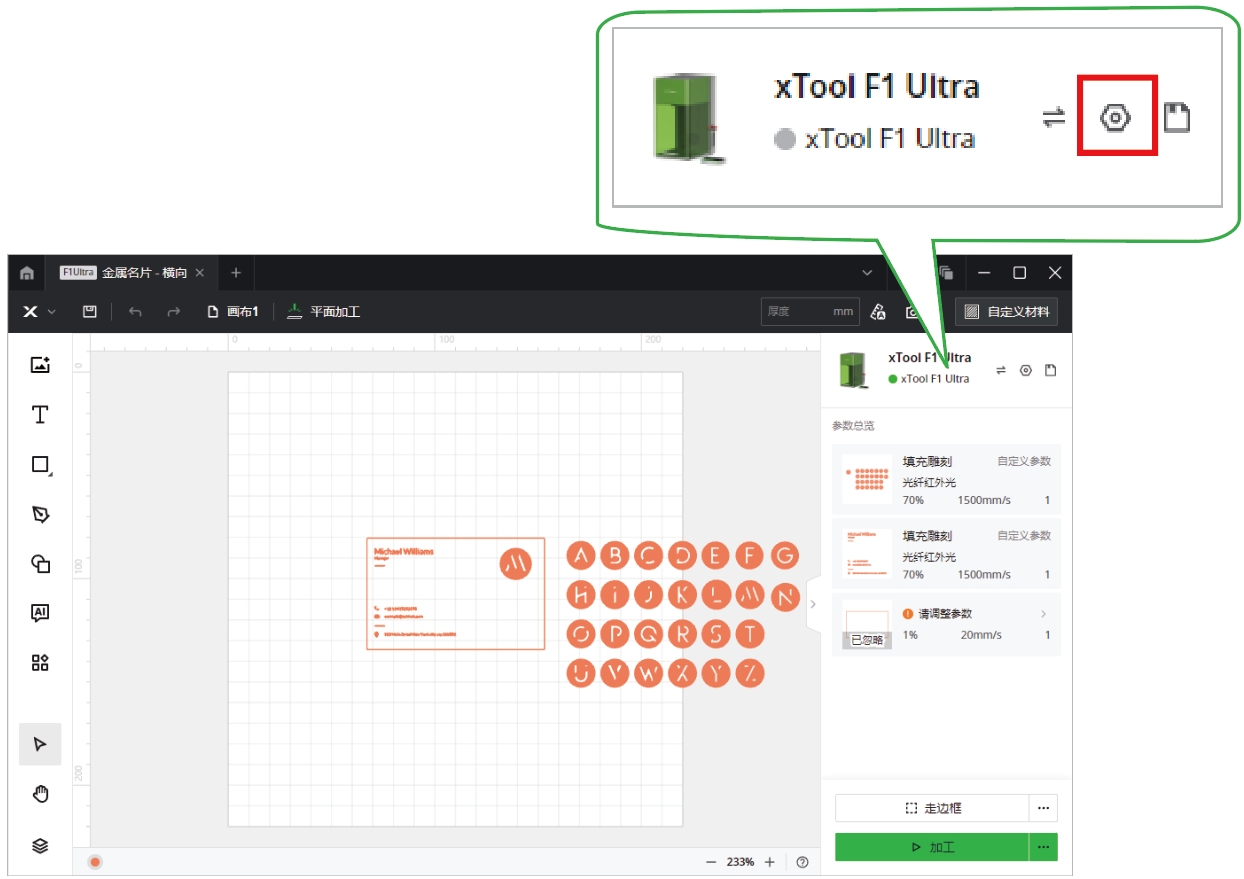Click the green xTool F1 Ultra device thumbnail
This screenshot has width=1244, height=879.
click(852, 370)
